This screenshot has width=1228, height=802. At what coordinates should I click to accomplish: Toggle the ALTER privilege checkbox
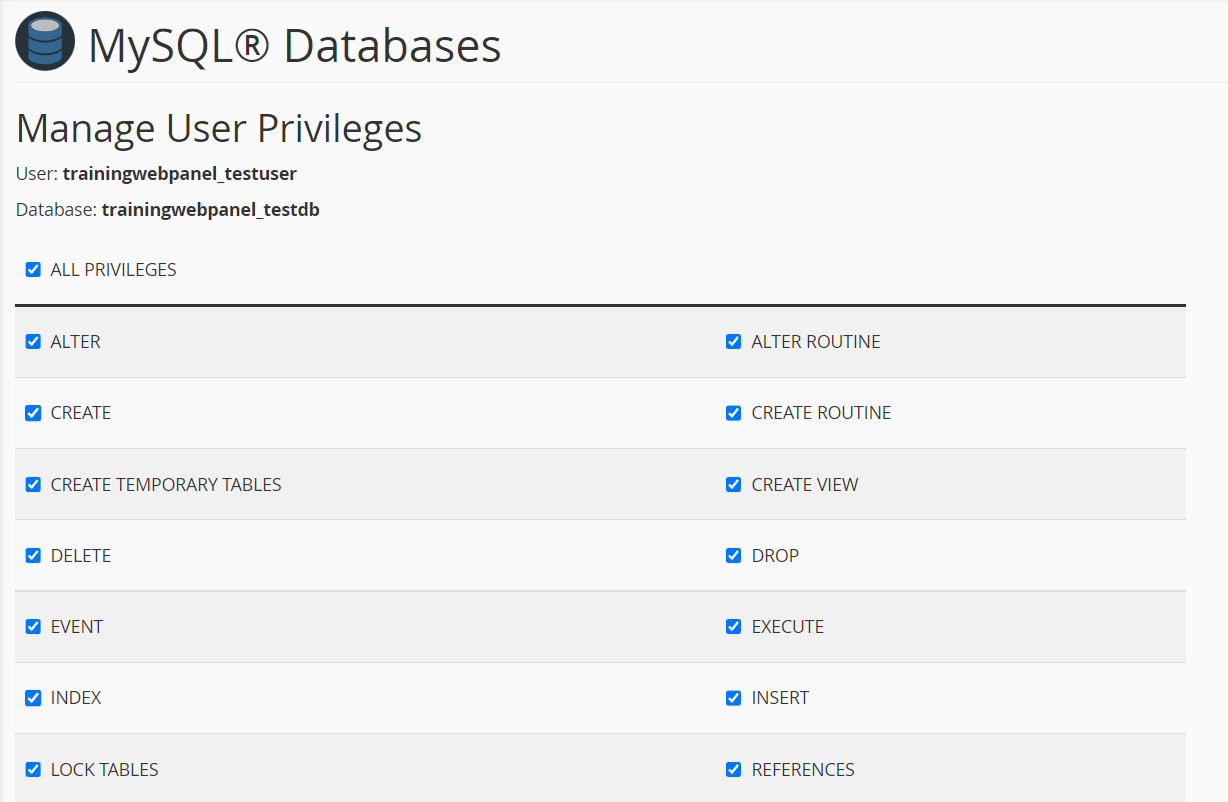pos(33,342)
